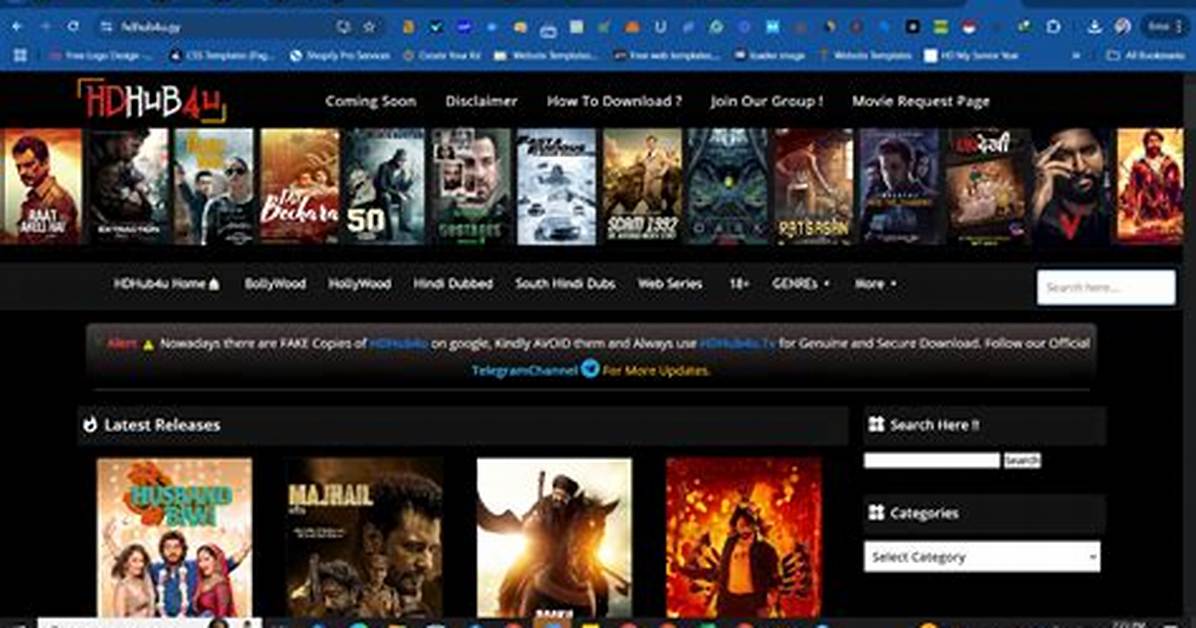1196x628 pixels.
Task: Open Create Your Kit bookmark
Action: coord(442,55)
